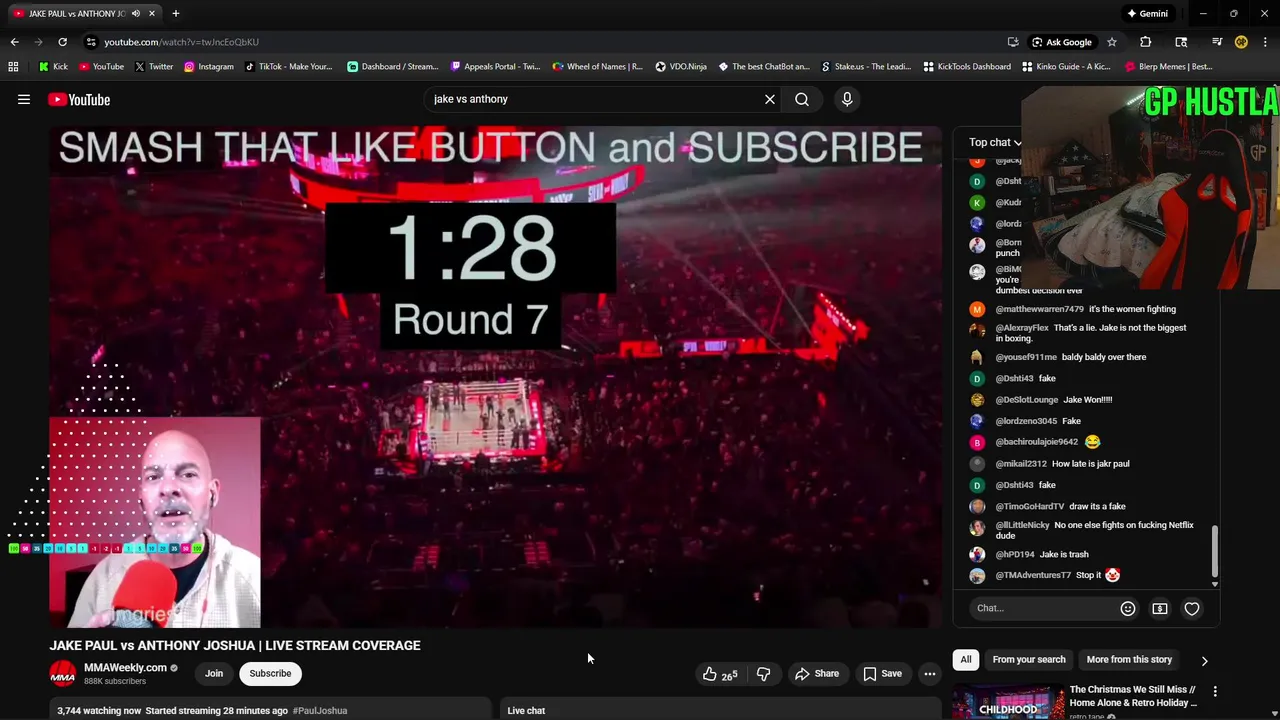Click the screen cast icon in address bar
This screenshot has height=720, width=1280.
(1013, 42)
